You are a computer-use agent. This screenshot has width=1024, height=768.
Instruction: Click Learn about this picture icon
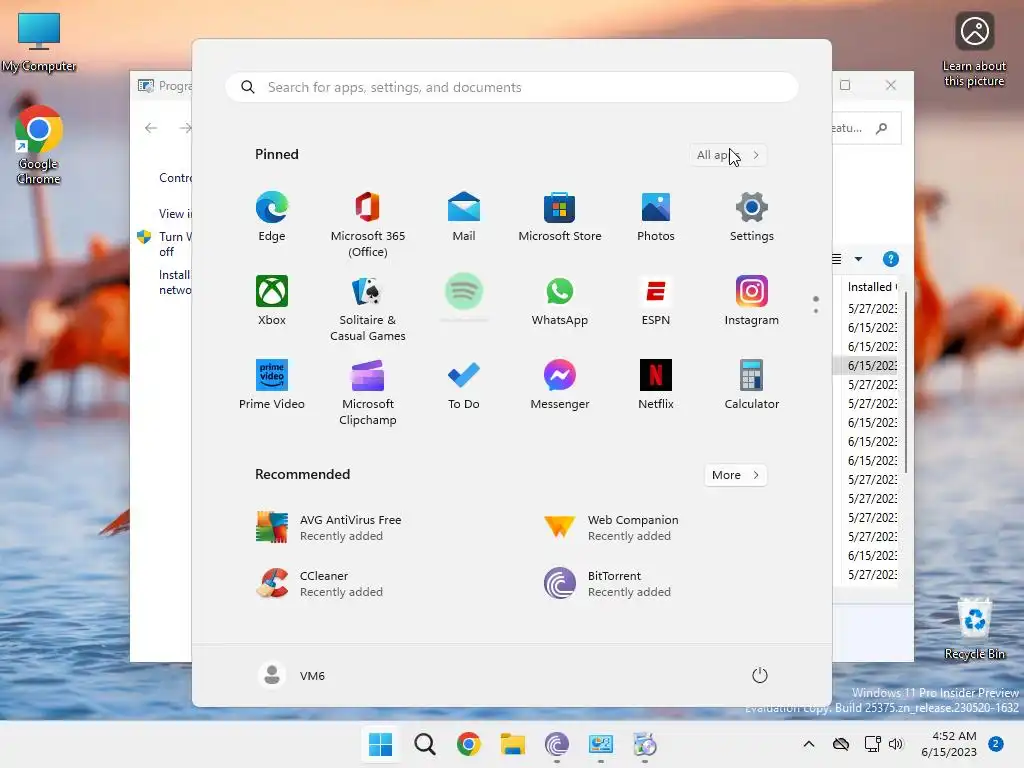coord(974,50)
